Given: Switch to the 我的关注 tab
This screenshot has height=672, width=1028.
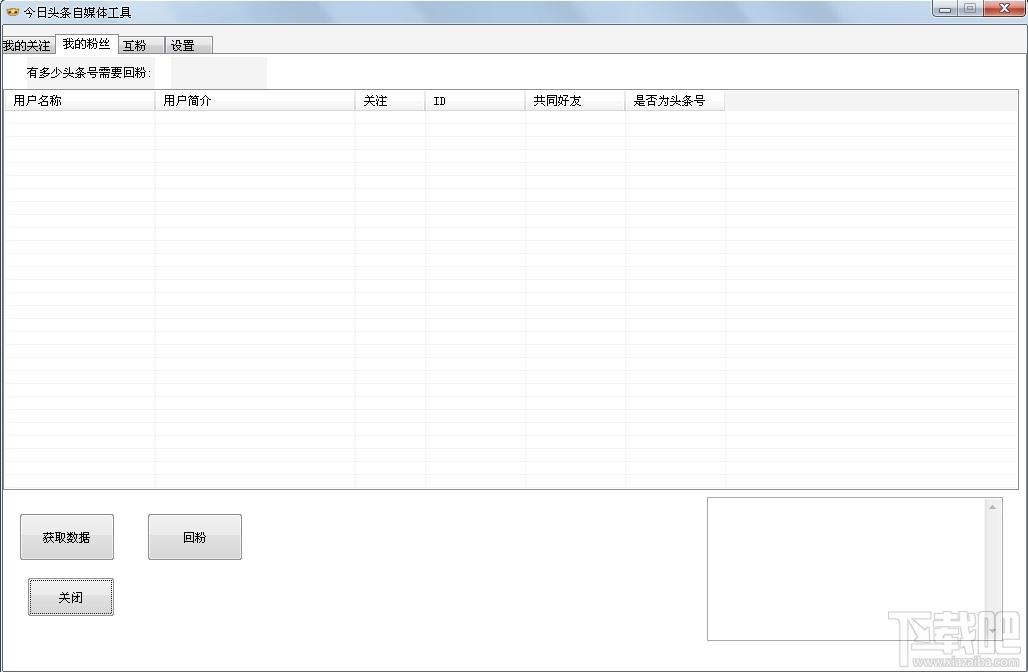Looking at the screenshot, I should 27,45.
